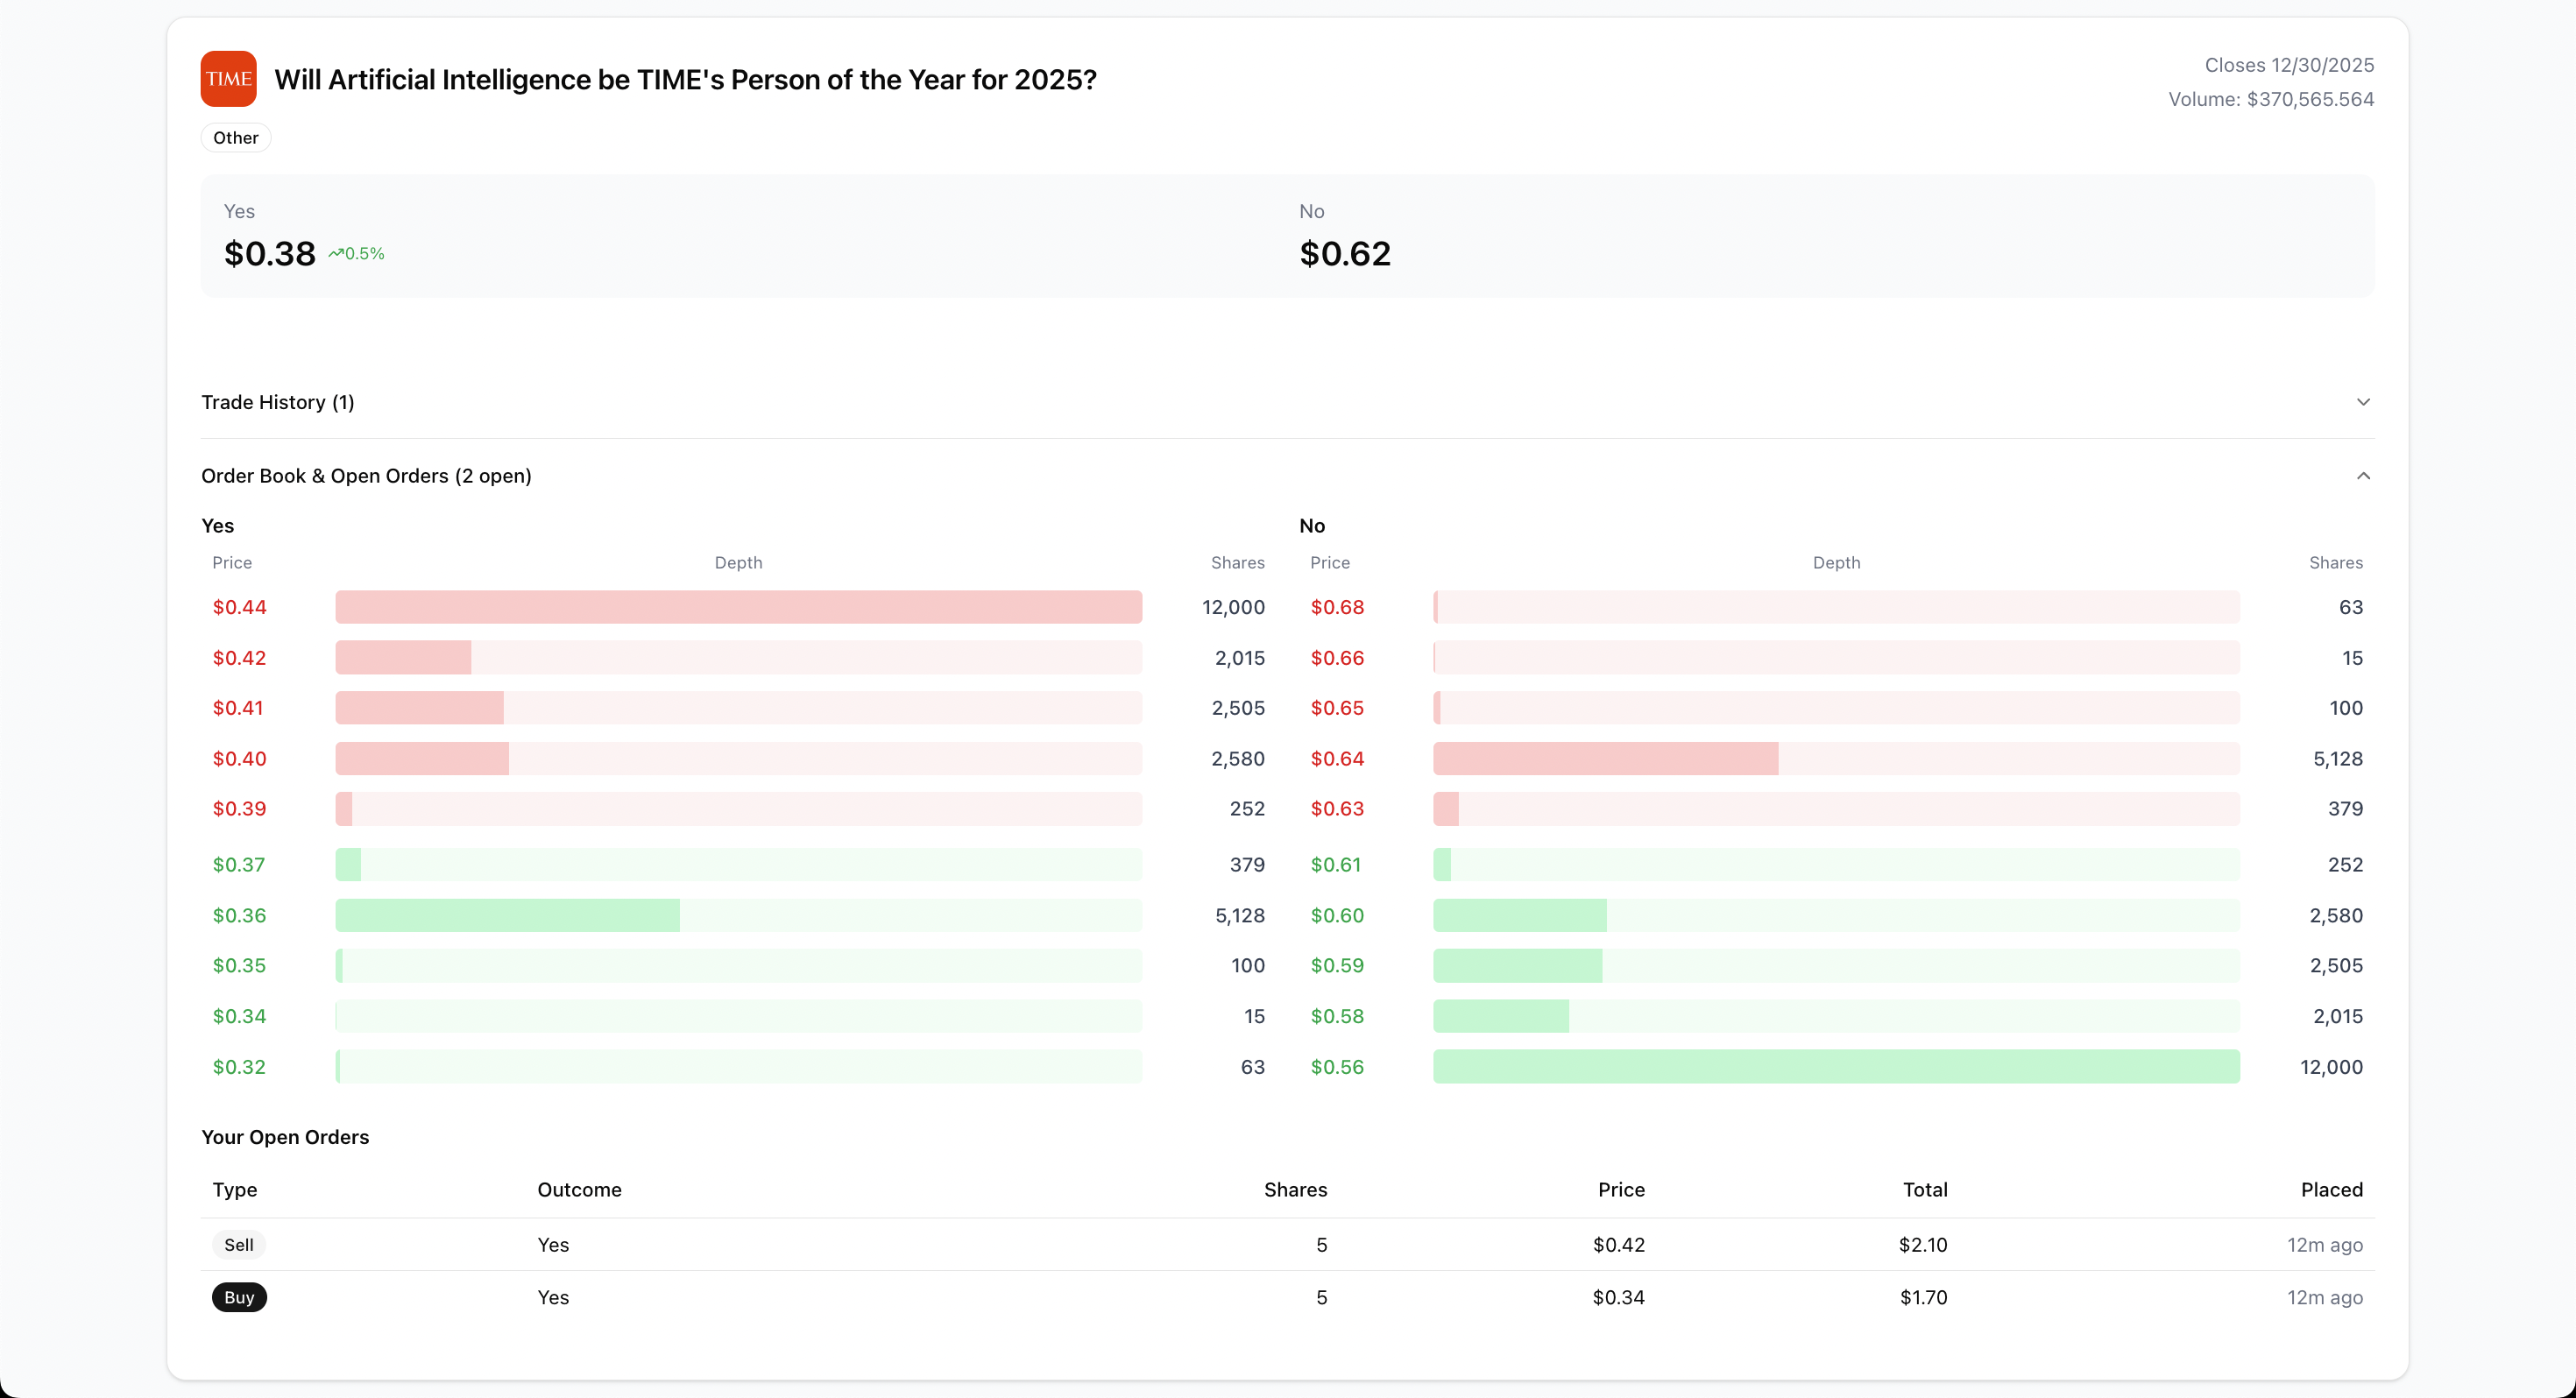Click the Outcome column header
2576x1398 pixels.
pos(579,1189)
